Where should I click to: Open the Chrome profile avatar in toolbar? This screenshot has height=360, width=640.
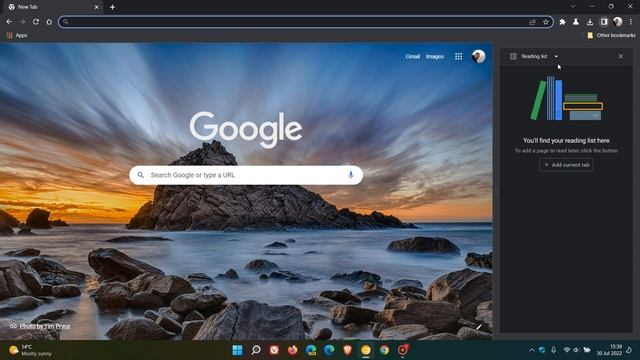618,22
